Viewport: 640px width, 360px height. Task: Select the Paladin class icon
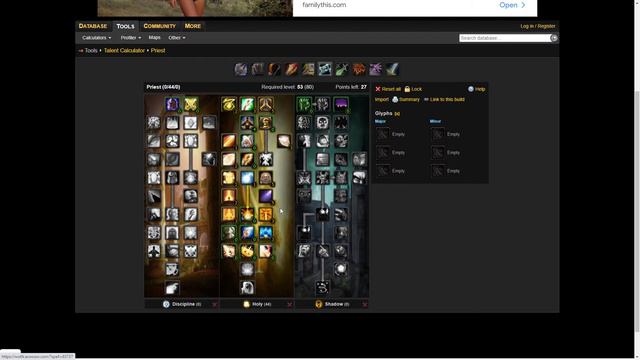pos(308,69)
